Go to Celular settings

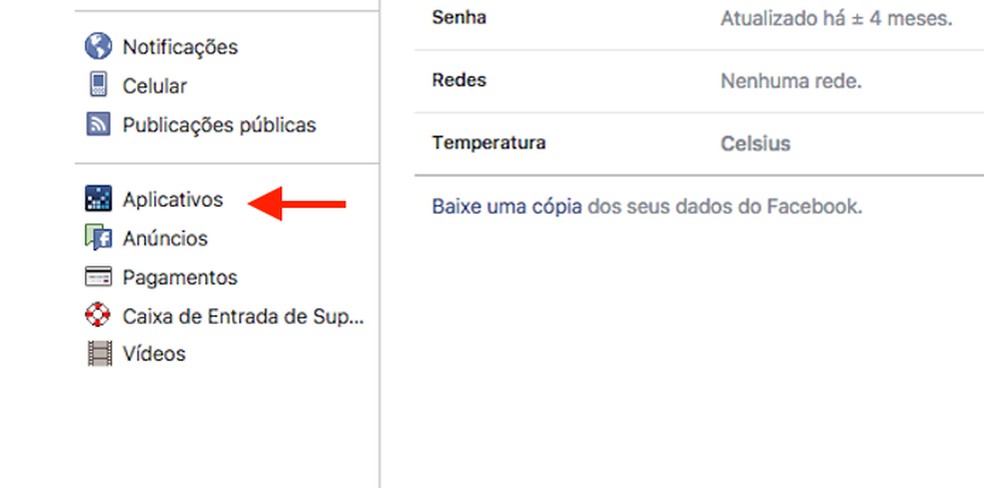(155, 86)
